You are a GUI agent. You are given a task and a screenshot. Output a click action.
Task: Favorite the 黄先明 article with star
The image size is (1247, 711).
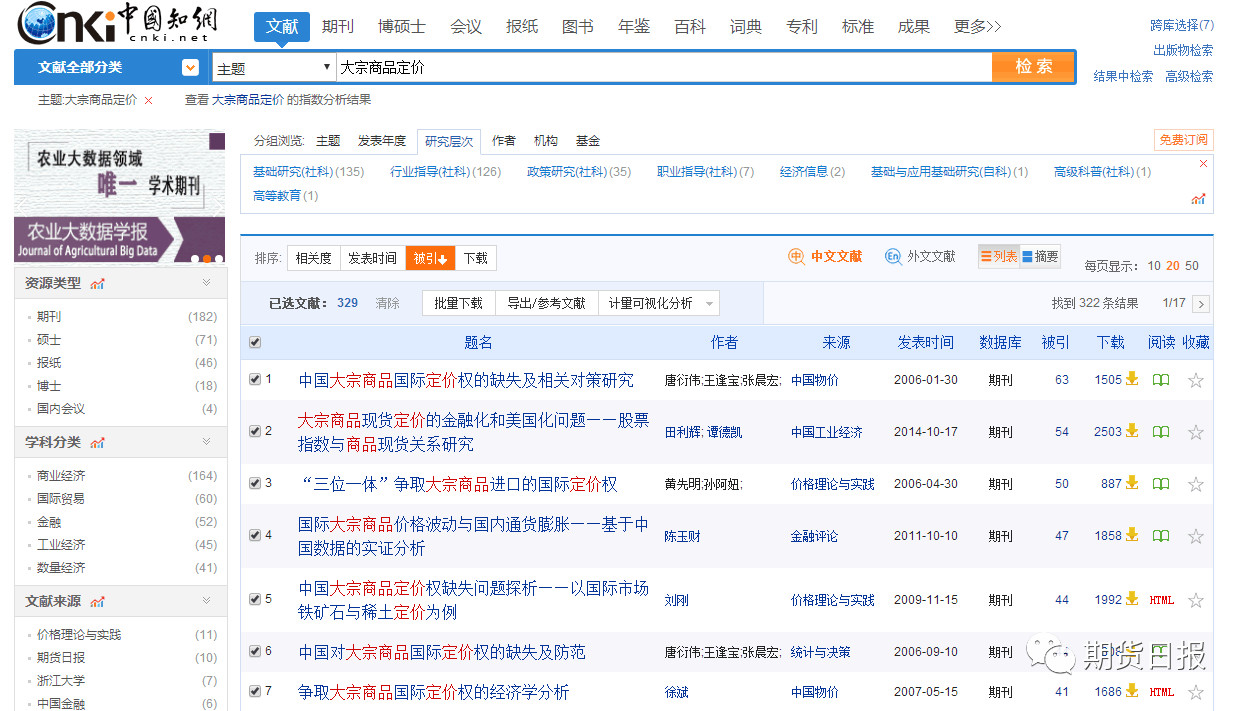coord(1195,484)
